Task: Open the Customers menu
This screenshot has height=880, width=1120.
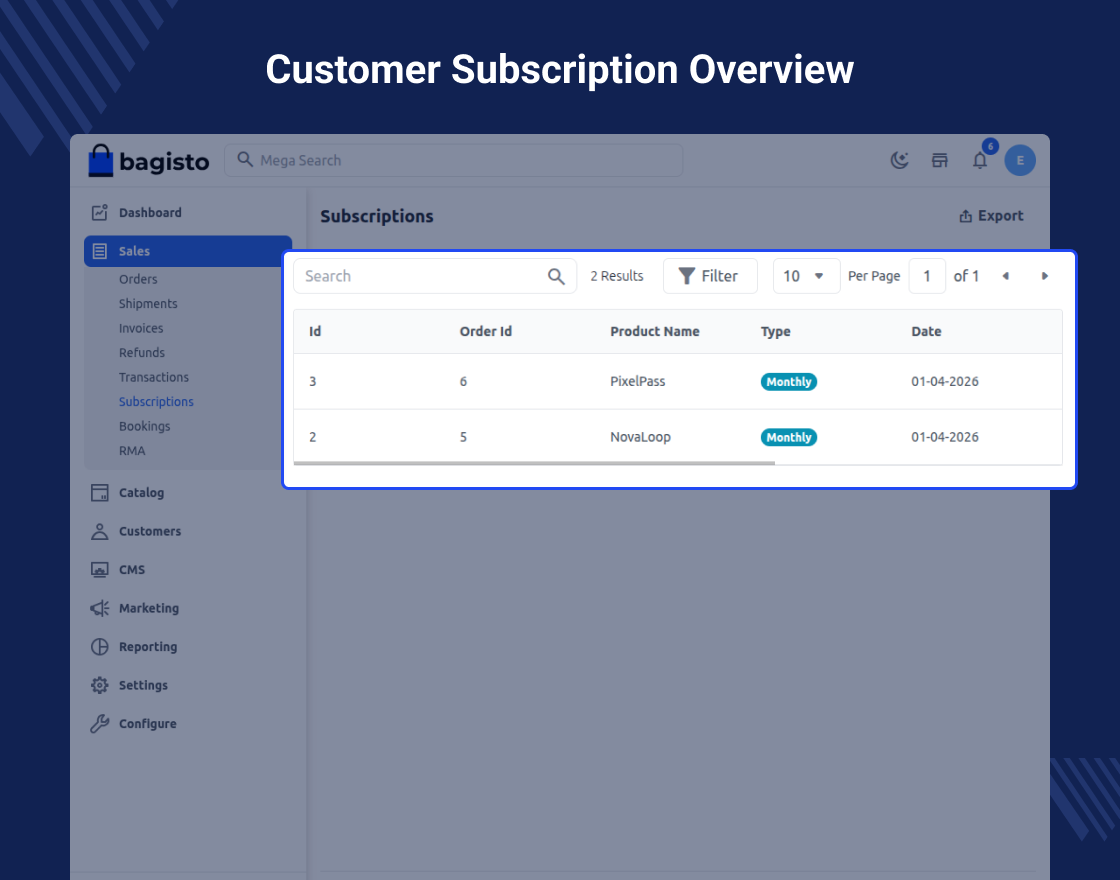Action: 149,531
